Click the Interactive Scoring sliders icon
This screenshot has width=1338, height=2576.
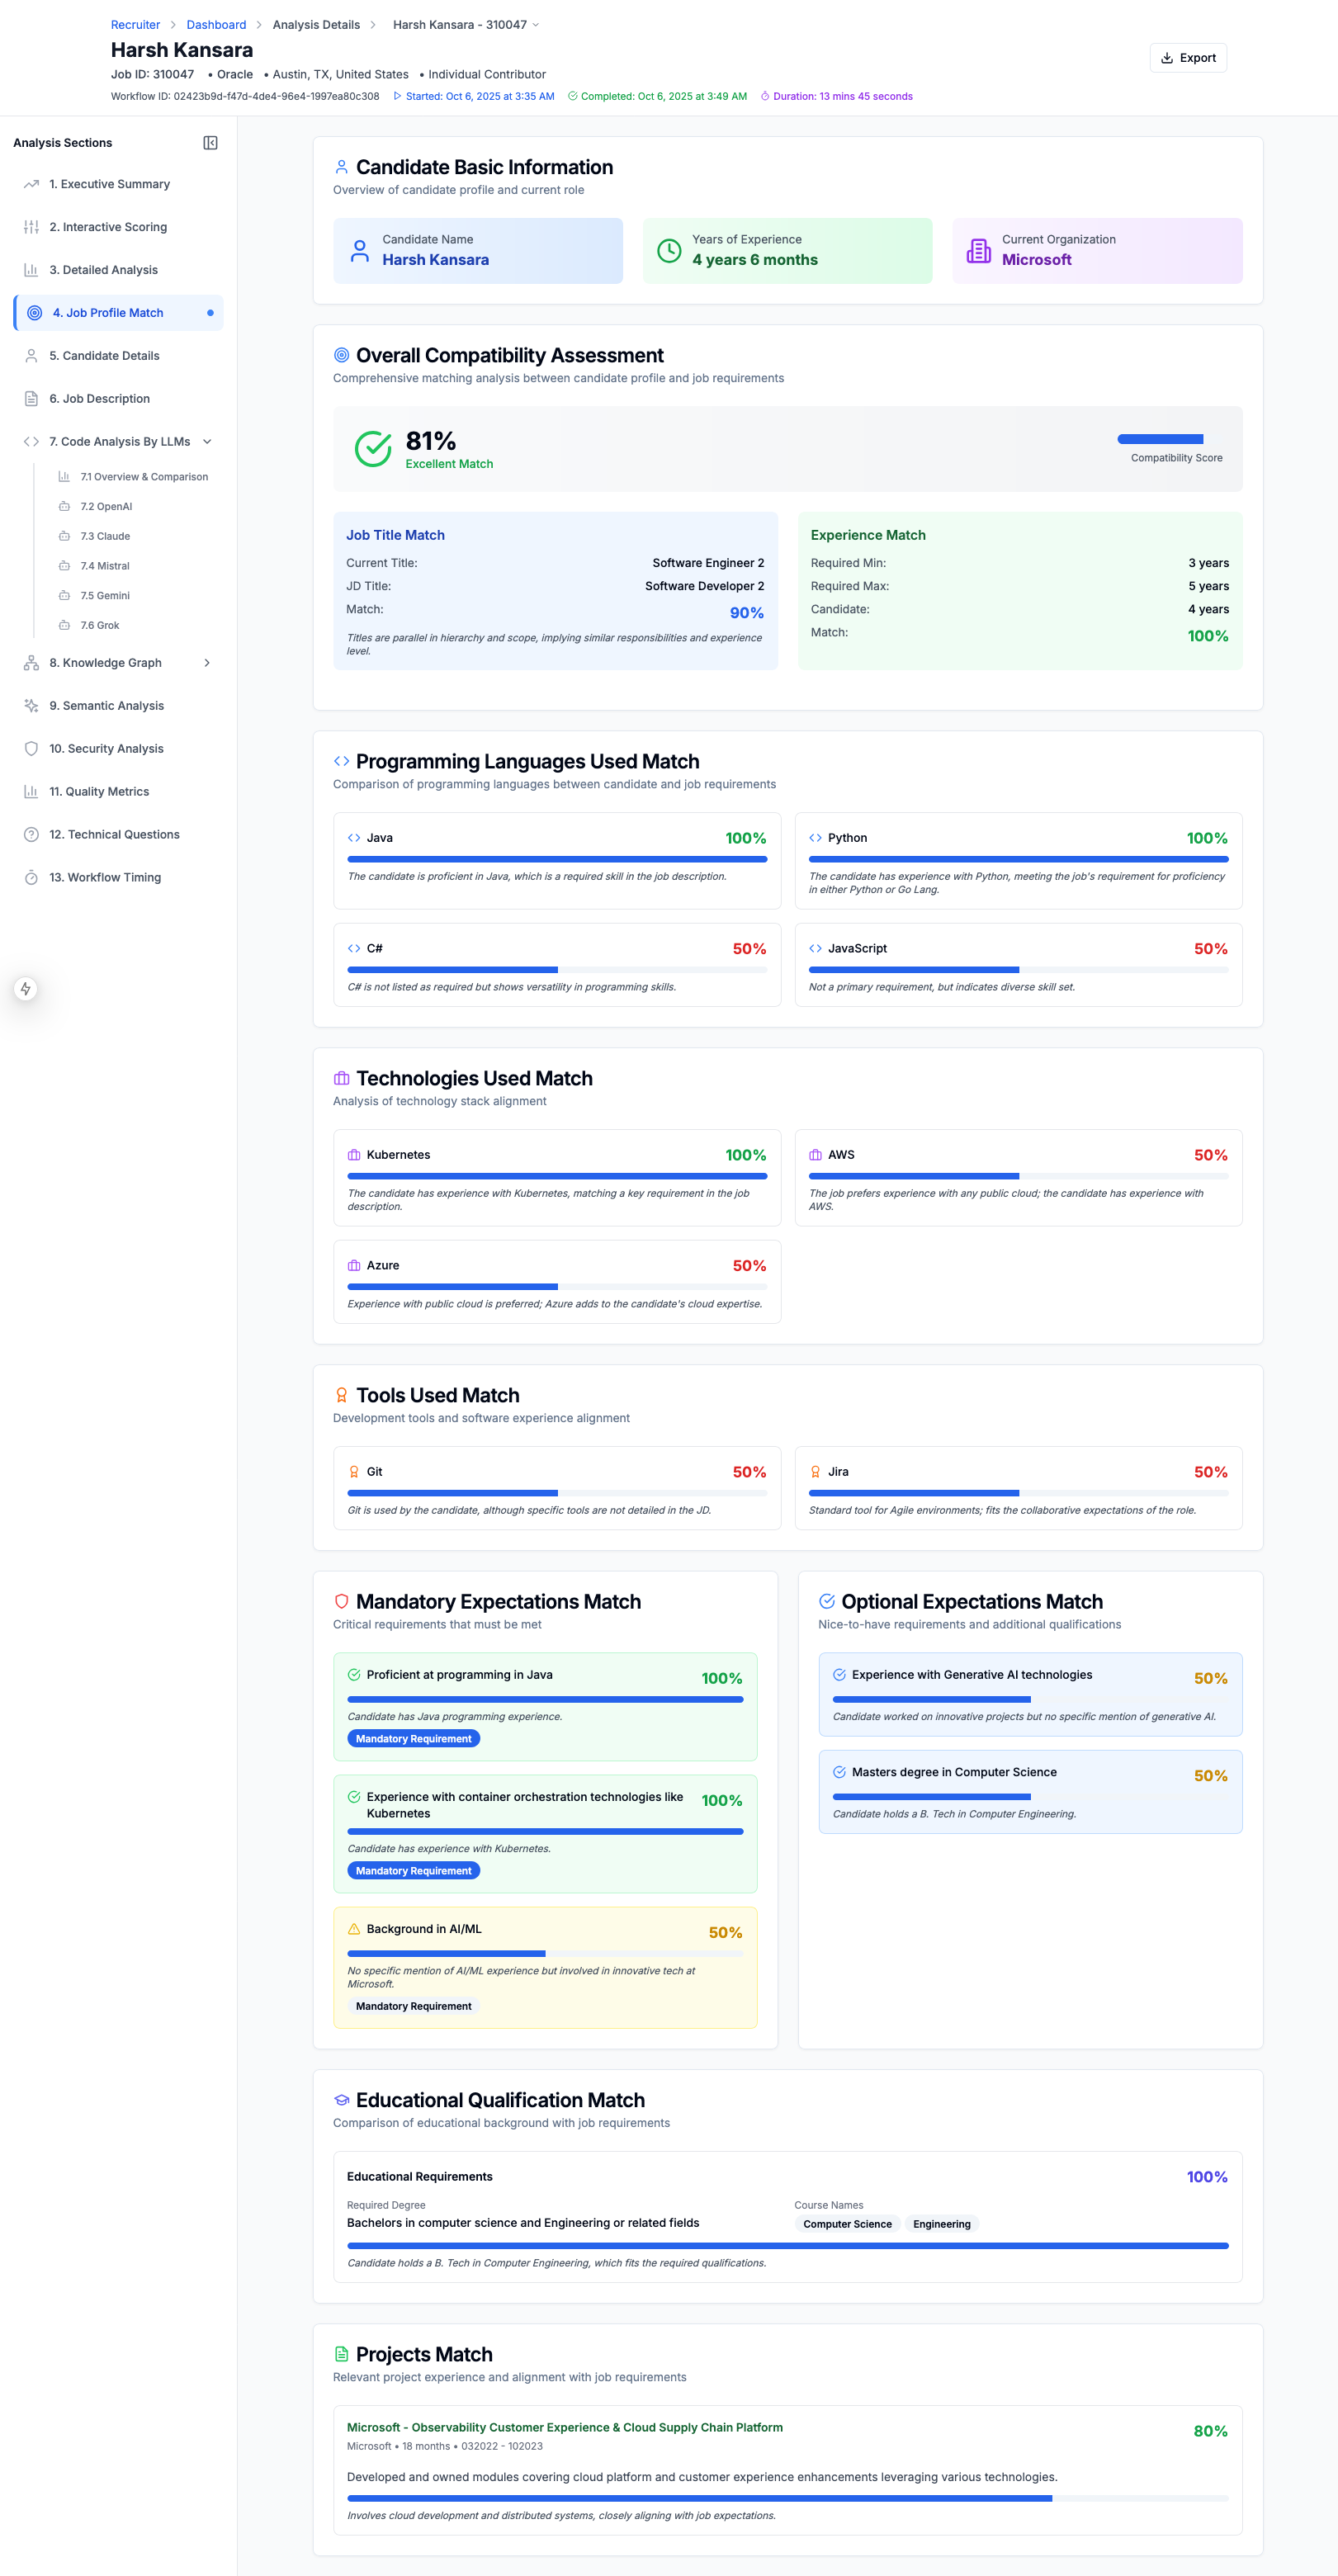(x=31, y=227)
